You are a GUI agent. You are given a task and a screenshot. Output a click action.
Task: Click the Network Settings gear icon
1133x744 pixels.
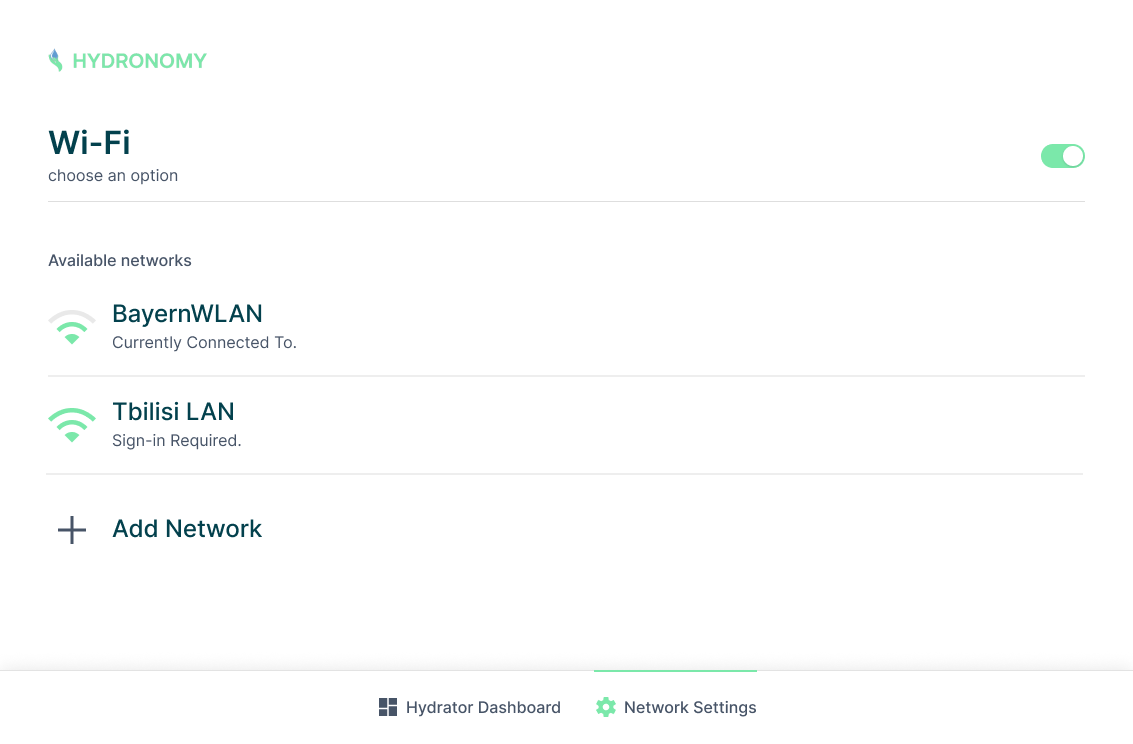click(x=605, y=708)
